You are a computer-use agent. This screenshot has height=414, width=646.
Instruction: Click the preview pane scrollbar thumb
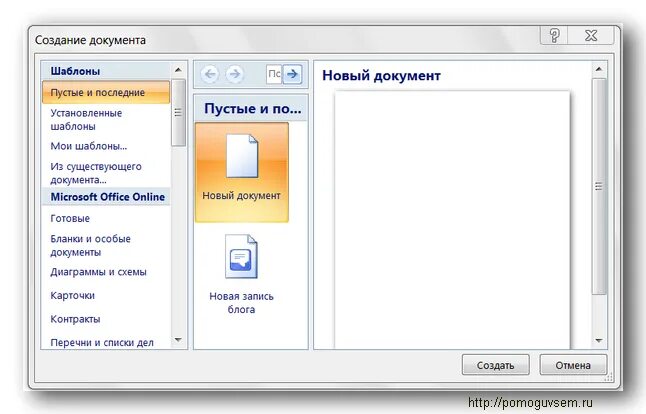point(599,186)
